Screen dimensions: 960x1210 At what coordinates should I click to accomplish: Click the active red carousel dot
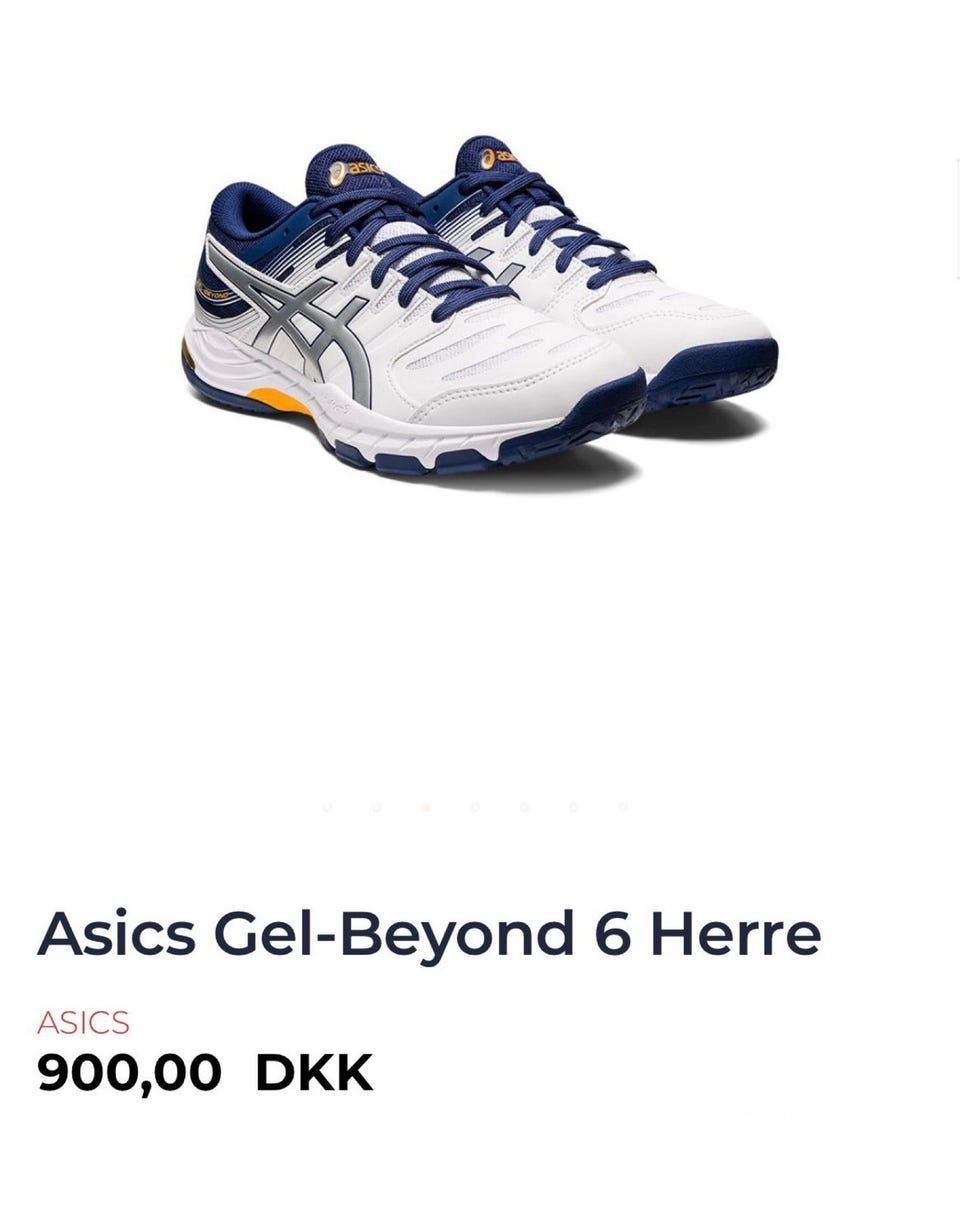pos(425,807)
